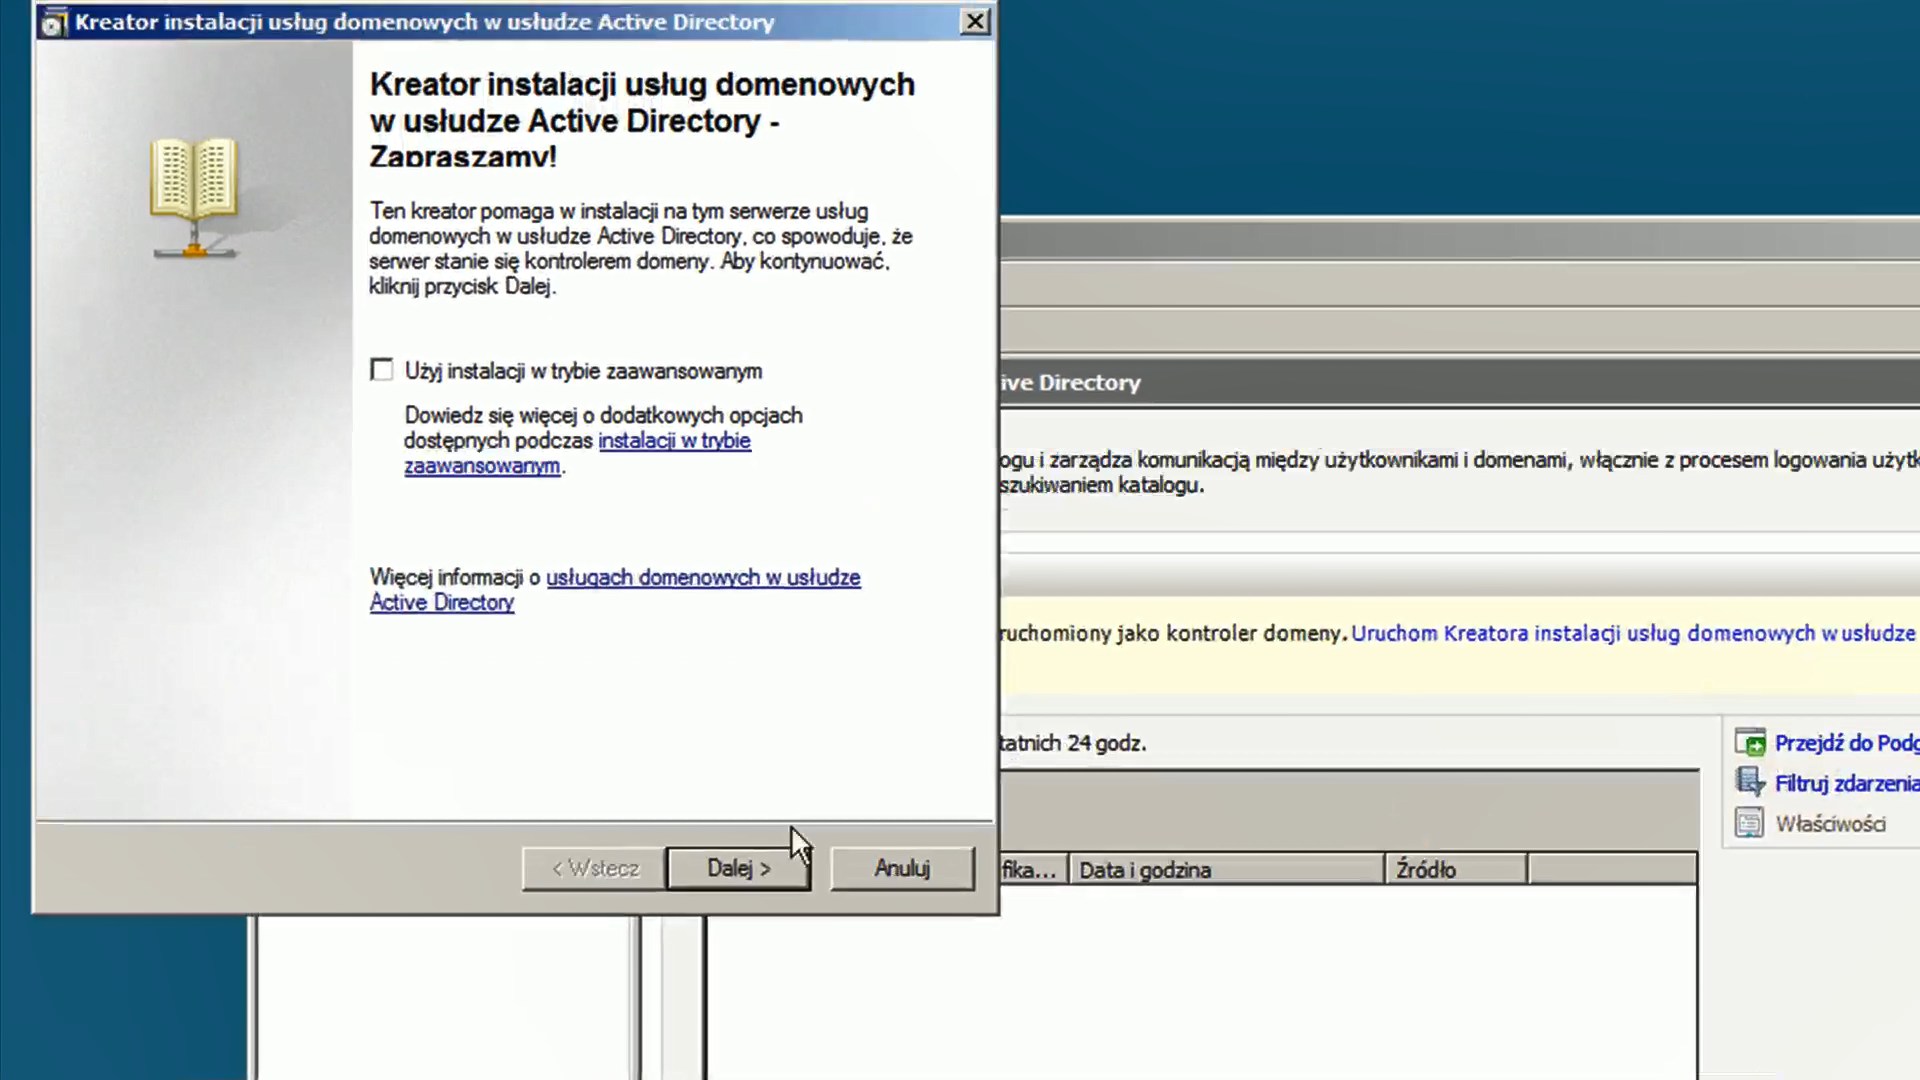Viewport: 1920px width, 1080px height.
Task: Open 'usługach domenowych w usłudze Active Directory' link
Action: coord(615,590)
